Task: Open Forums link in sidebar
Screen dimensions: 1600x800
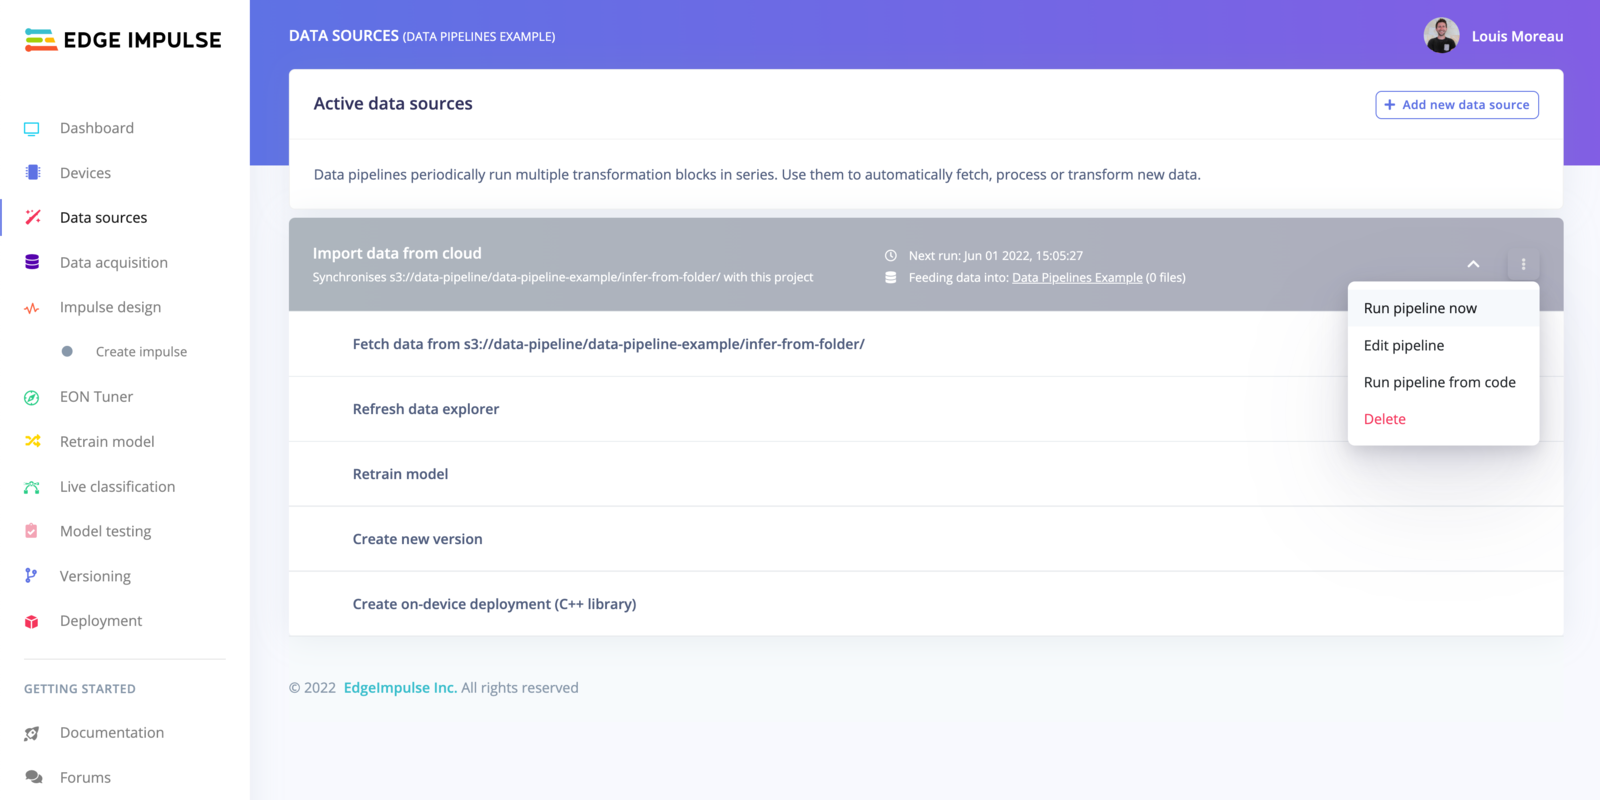Action: click(x=85, y=777)
